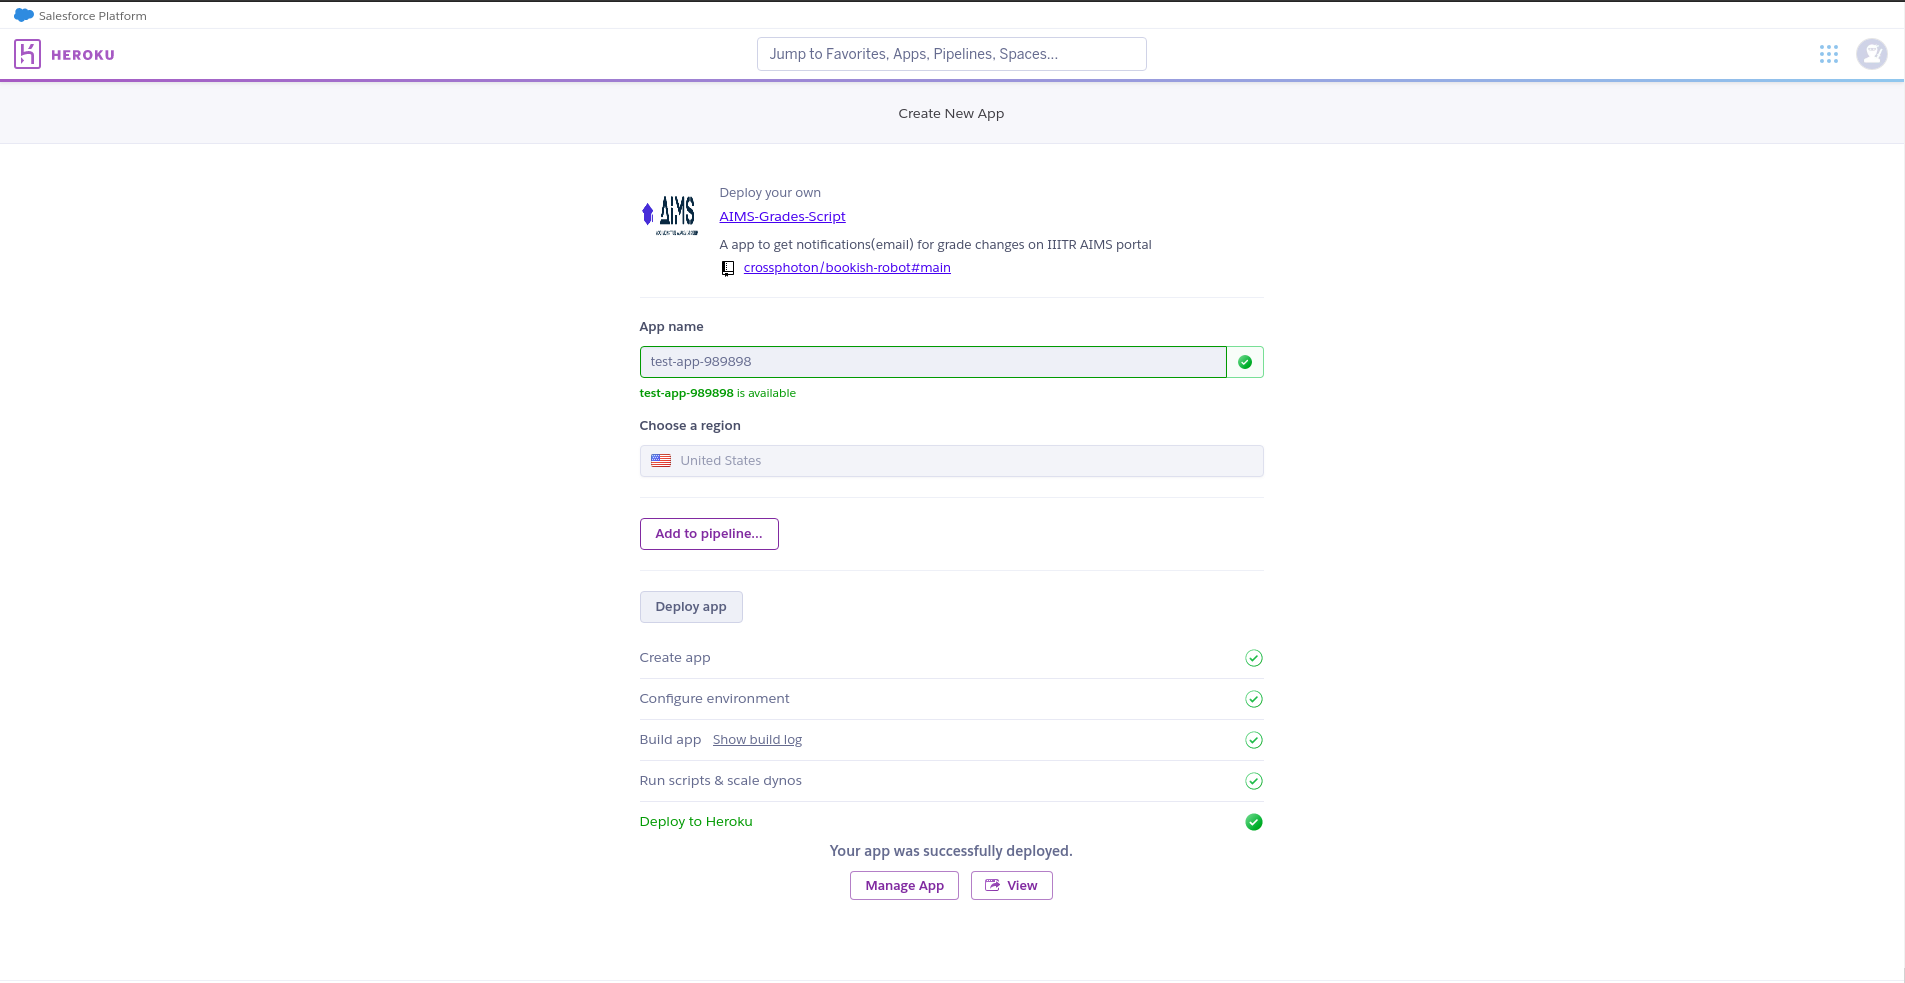This screenshot has height=983, width=1905.
Task: Click the repository book icon
Action: tap(728, 268)
